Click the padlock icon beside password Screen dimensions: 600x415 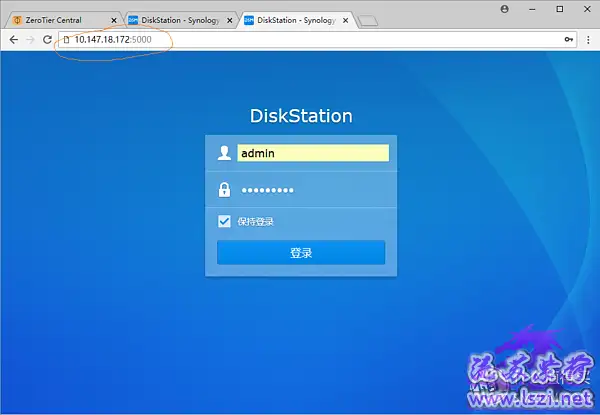(224, 190)
